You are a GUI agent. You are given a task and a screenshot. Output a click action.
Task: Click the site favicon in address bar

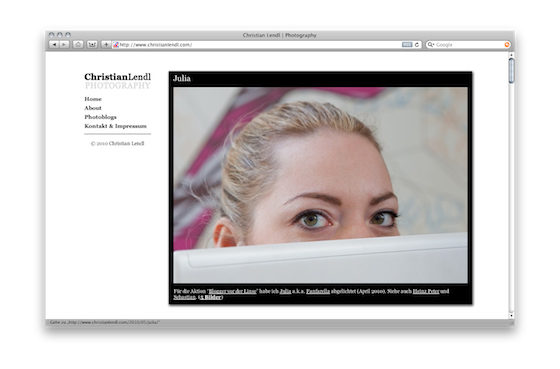point(116,45)
